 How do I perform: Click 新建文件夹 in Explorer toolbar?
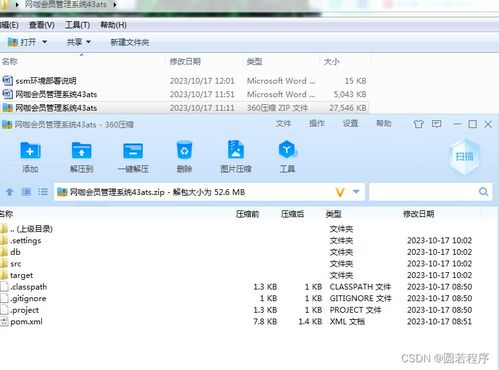point(130,42)
